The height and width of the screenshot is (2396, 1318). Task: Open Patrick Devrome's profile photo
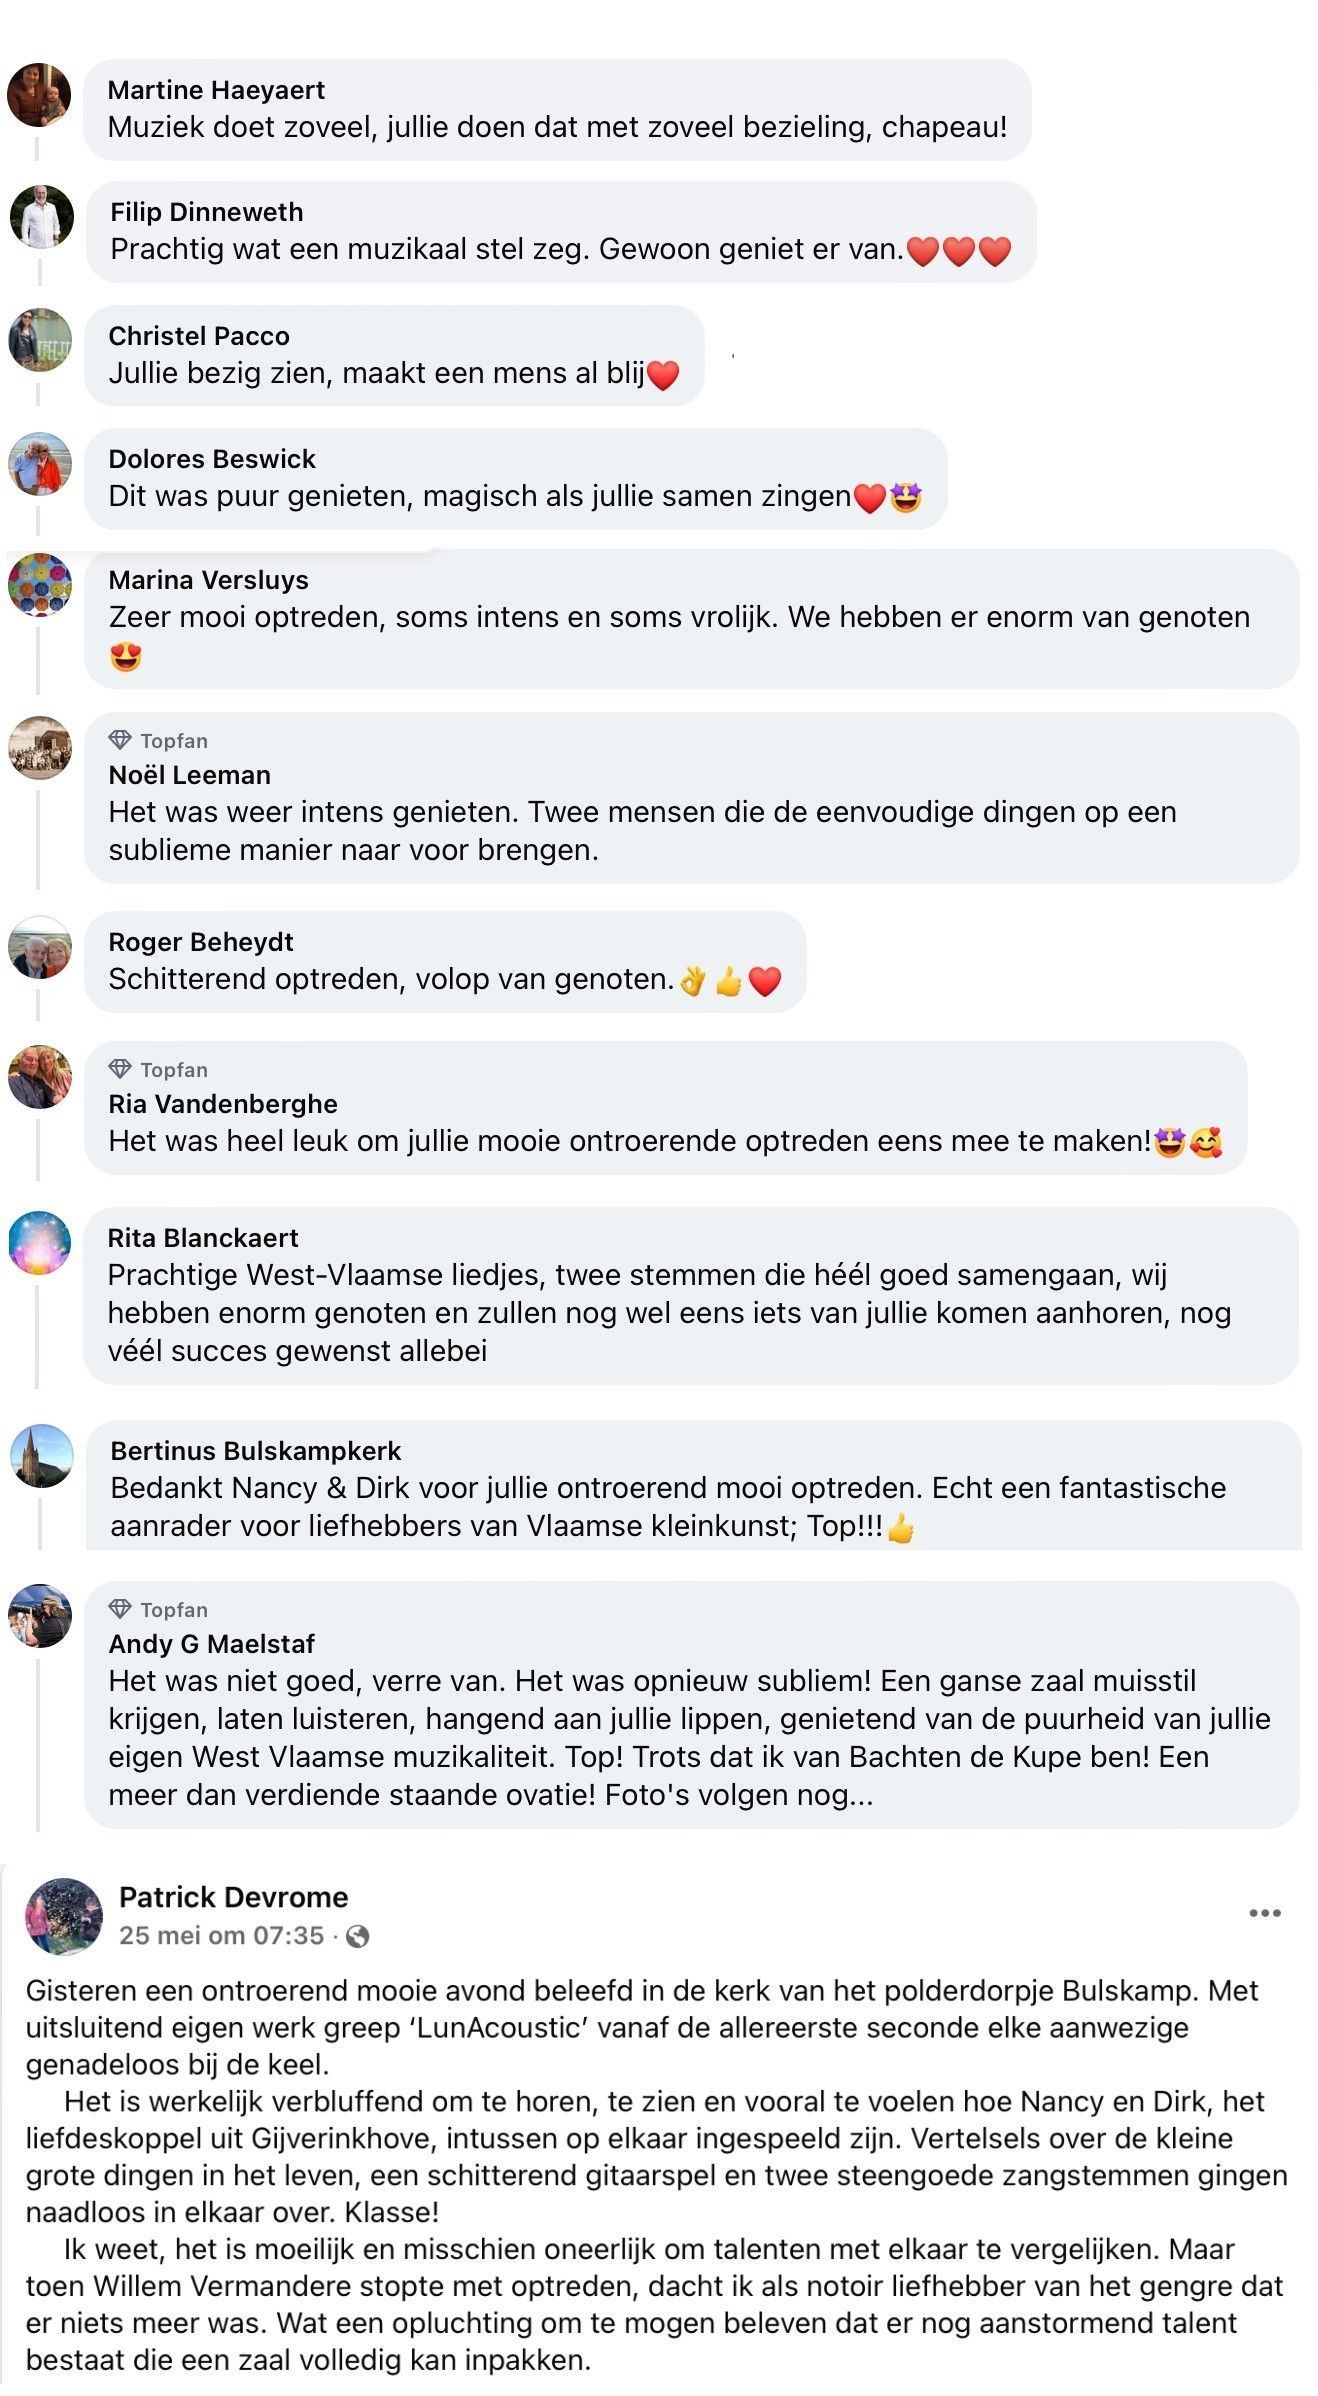(x=63, y=1916)
